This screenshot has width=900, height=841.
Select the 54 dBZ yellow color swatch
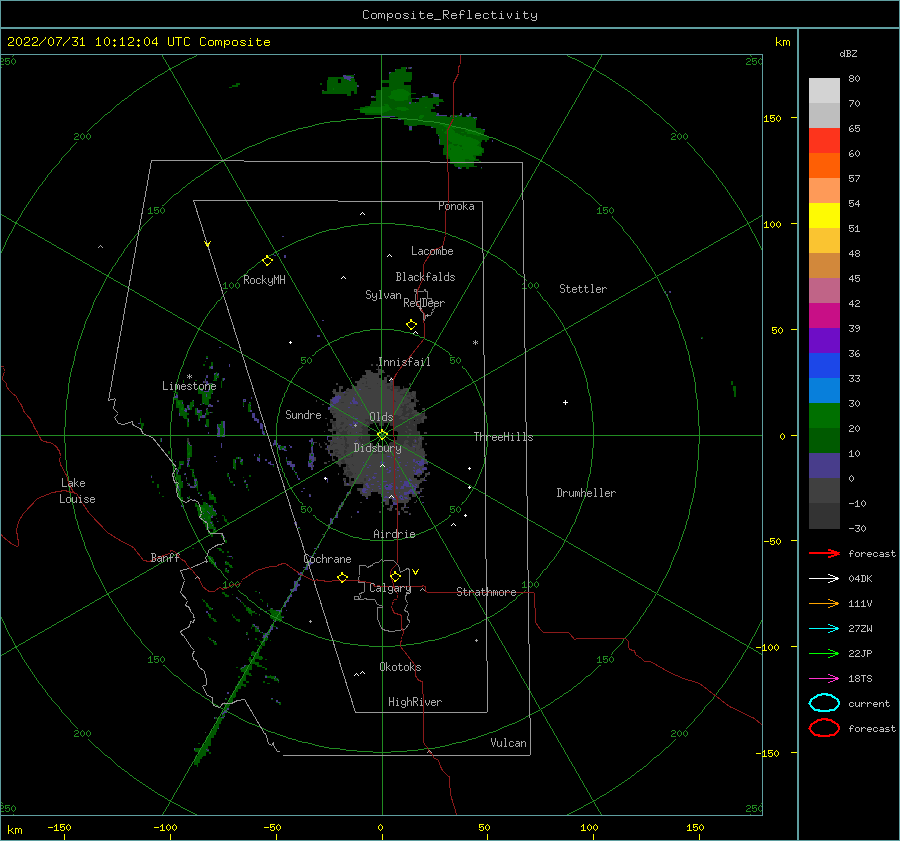[x=824, y=216]
